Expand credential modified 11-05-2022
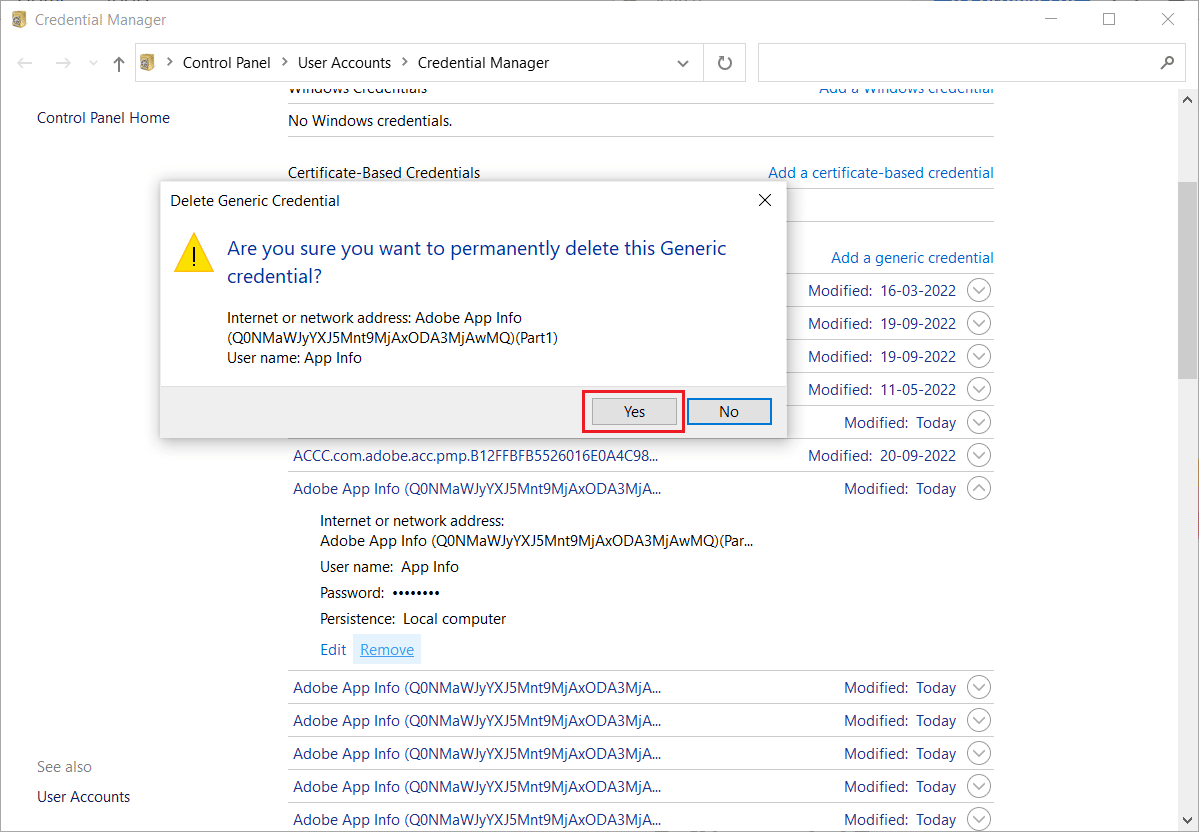This screenshot has width=1199, height=832. pyautogui.click(x=979, y=389)
